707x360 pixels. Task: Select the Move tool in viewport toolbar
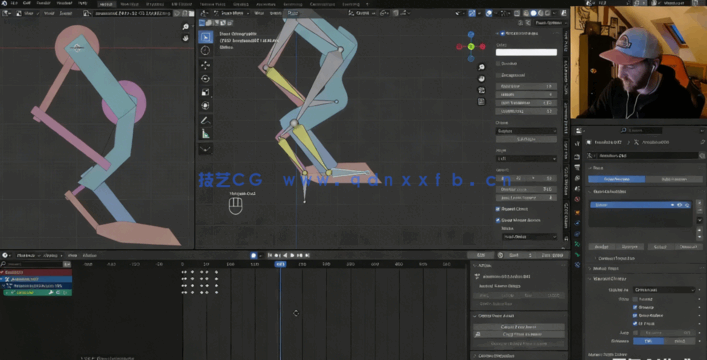coord(206,65)
